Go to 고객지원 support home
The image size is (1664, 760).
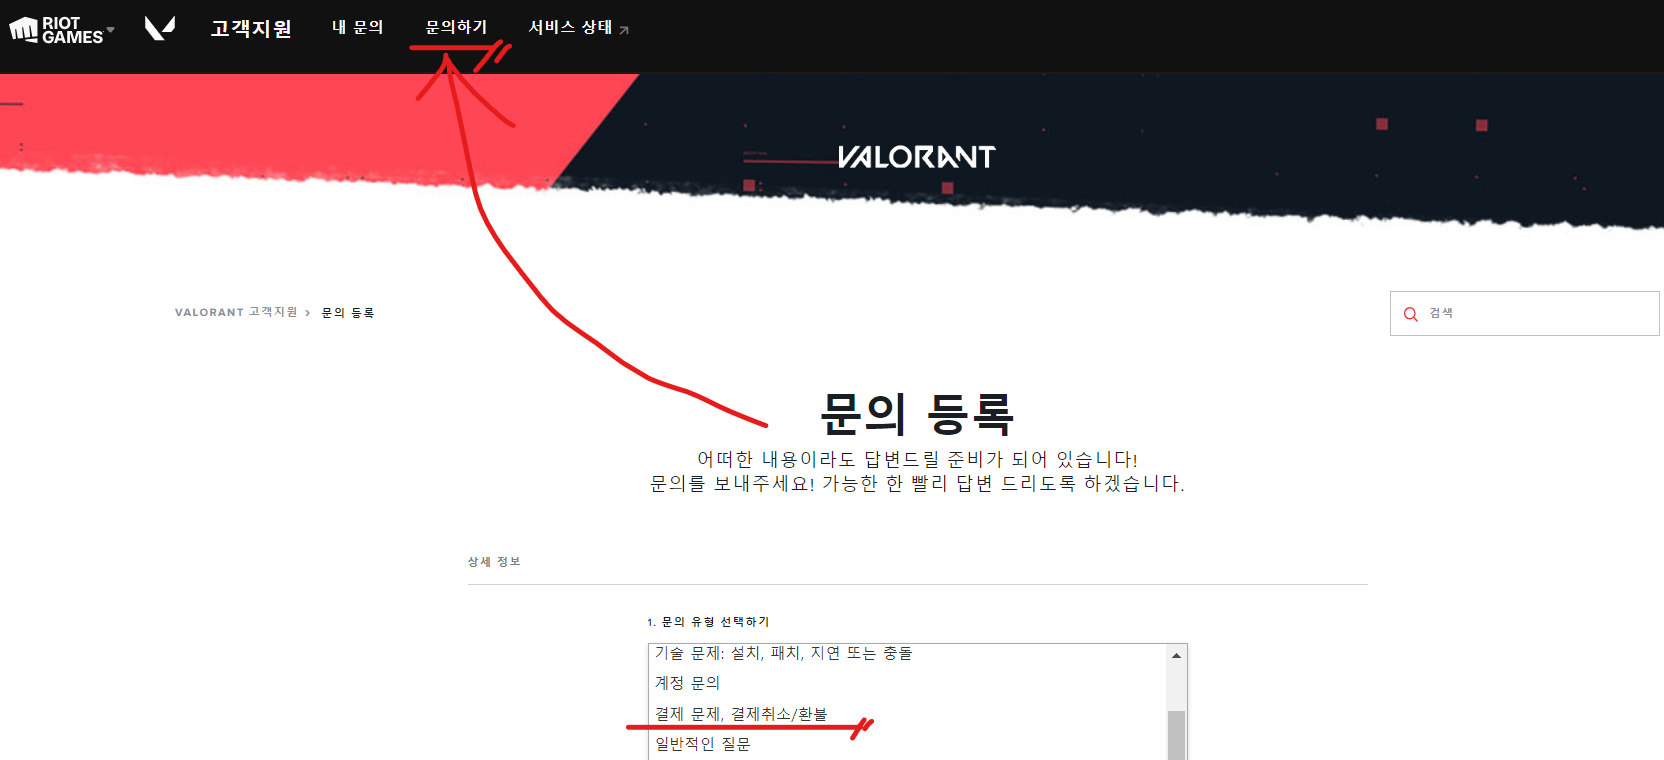(251, 28)
